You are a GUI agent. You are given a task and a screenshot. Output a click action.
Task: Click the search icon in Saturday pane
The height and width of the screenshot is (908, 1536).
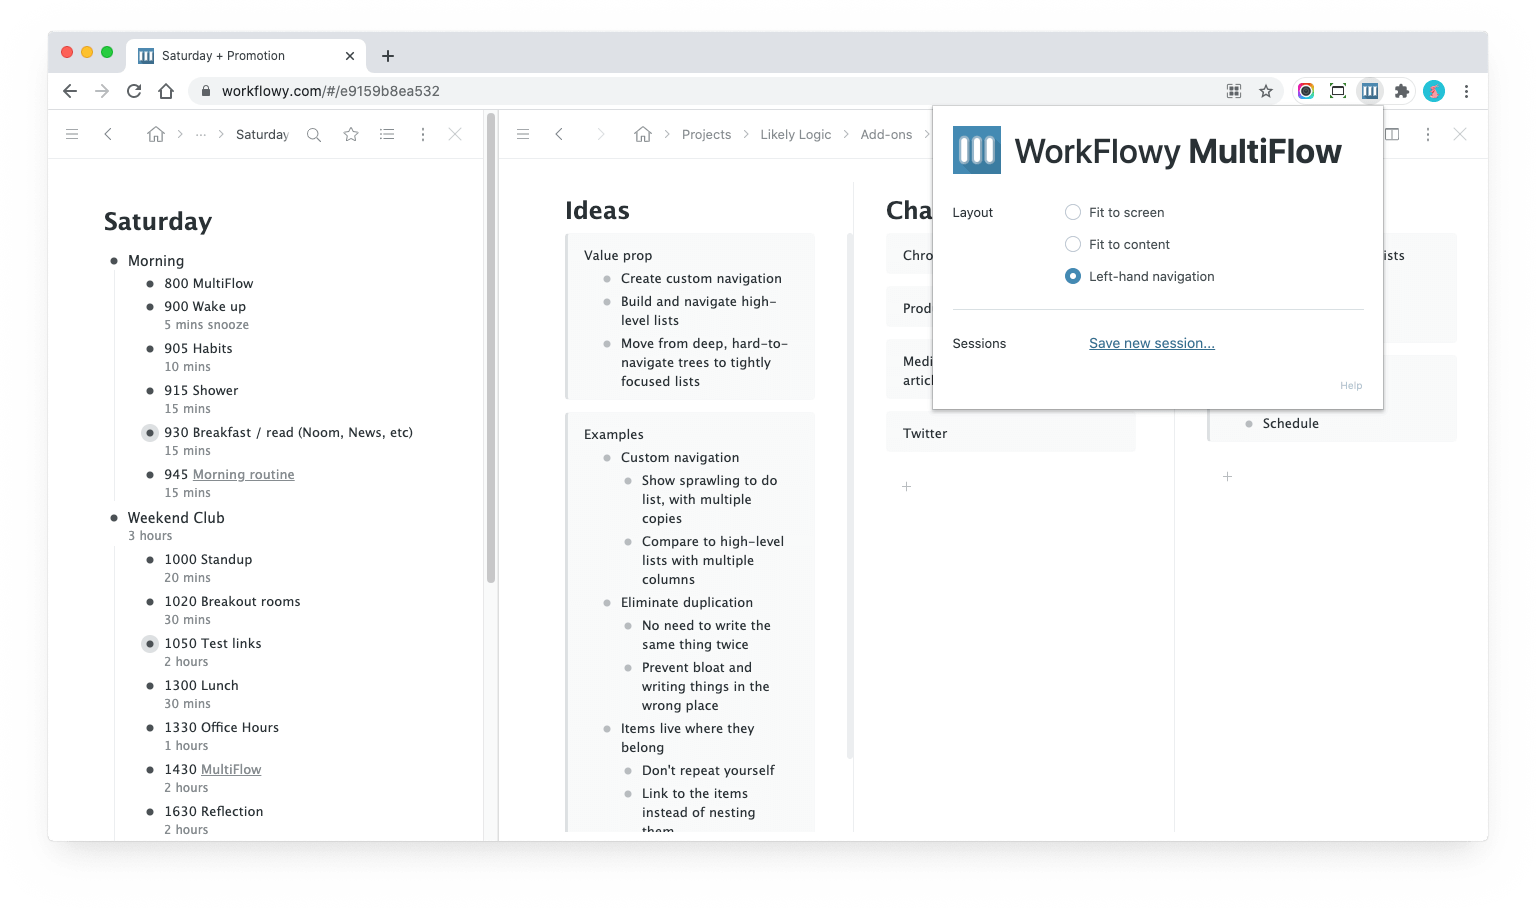tap(314, 135)
